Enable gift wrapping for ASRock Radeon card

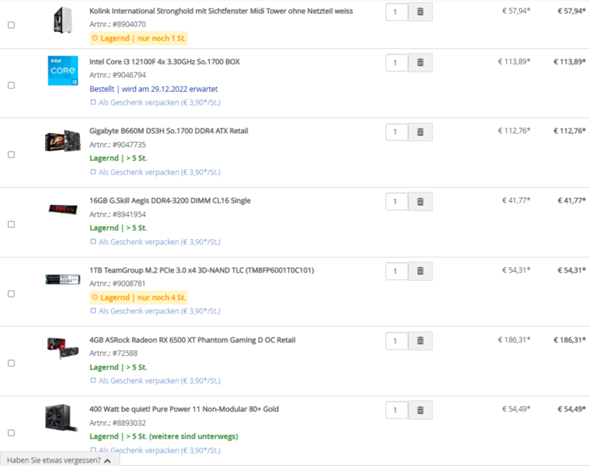(93, 380)
